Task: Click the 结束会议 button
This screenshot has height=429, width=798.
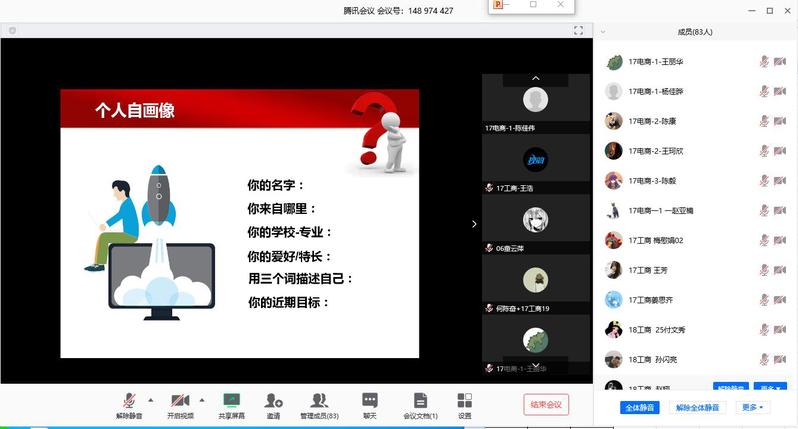Action: coord(546,404)
